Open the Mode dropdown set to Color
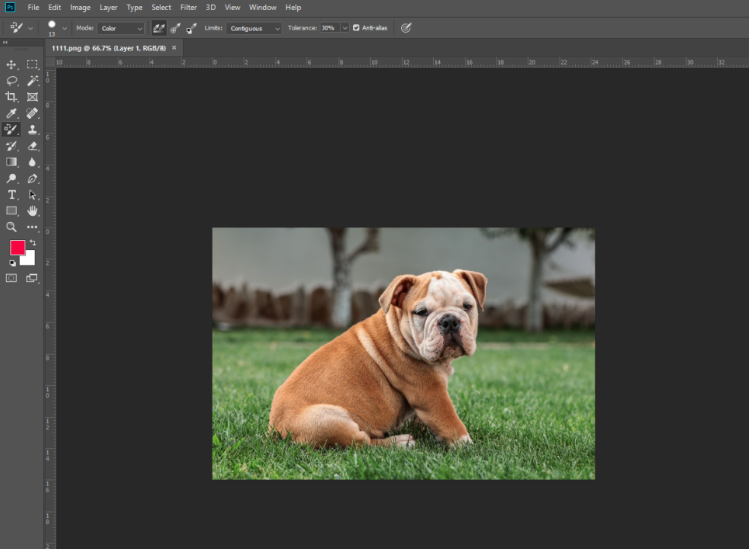Screen dimensions: 751x549 click(x=121, y=28)
